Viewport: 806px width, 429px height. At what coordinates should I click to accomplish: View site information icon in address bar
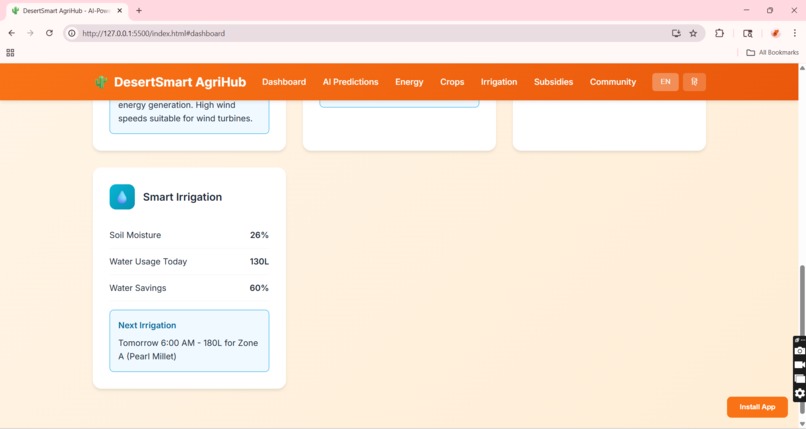(72, 33)
